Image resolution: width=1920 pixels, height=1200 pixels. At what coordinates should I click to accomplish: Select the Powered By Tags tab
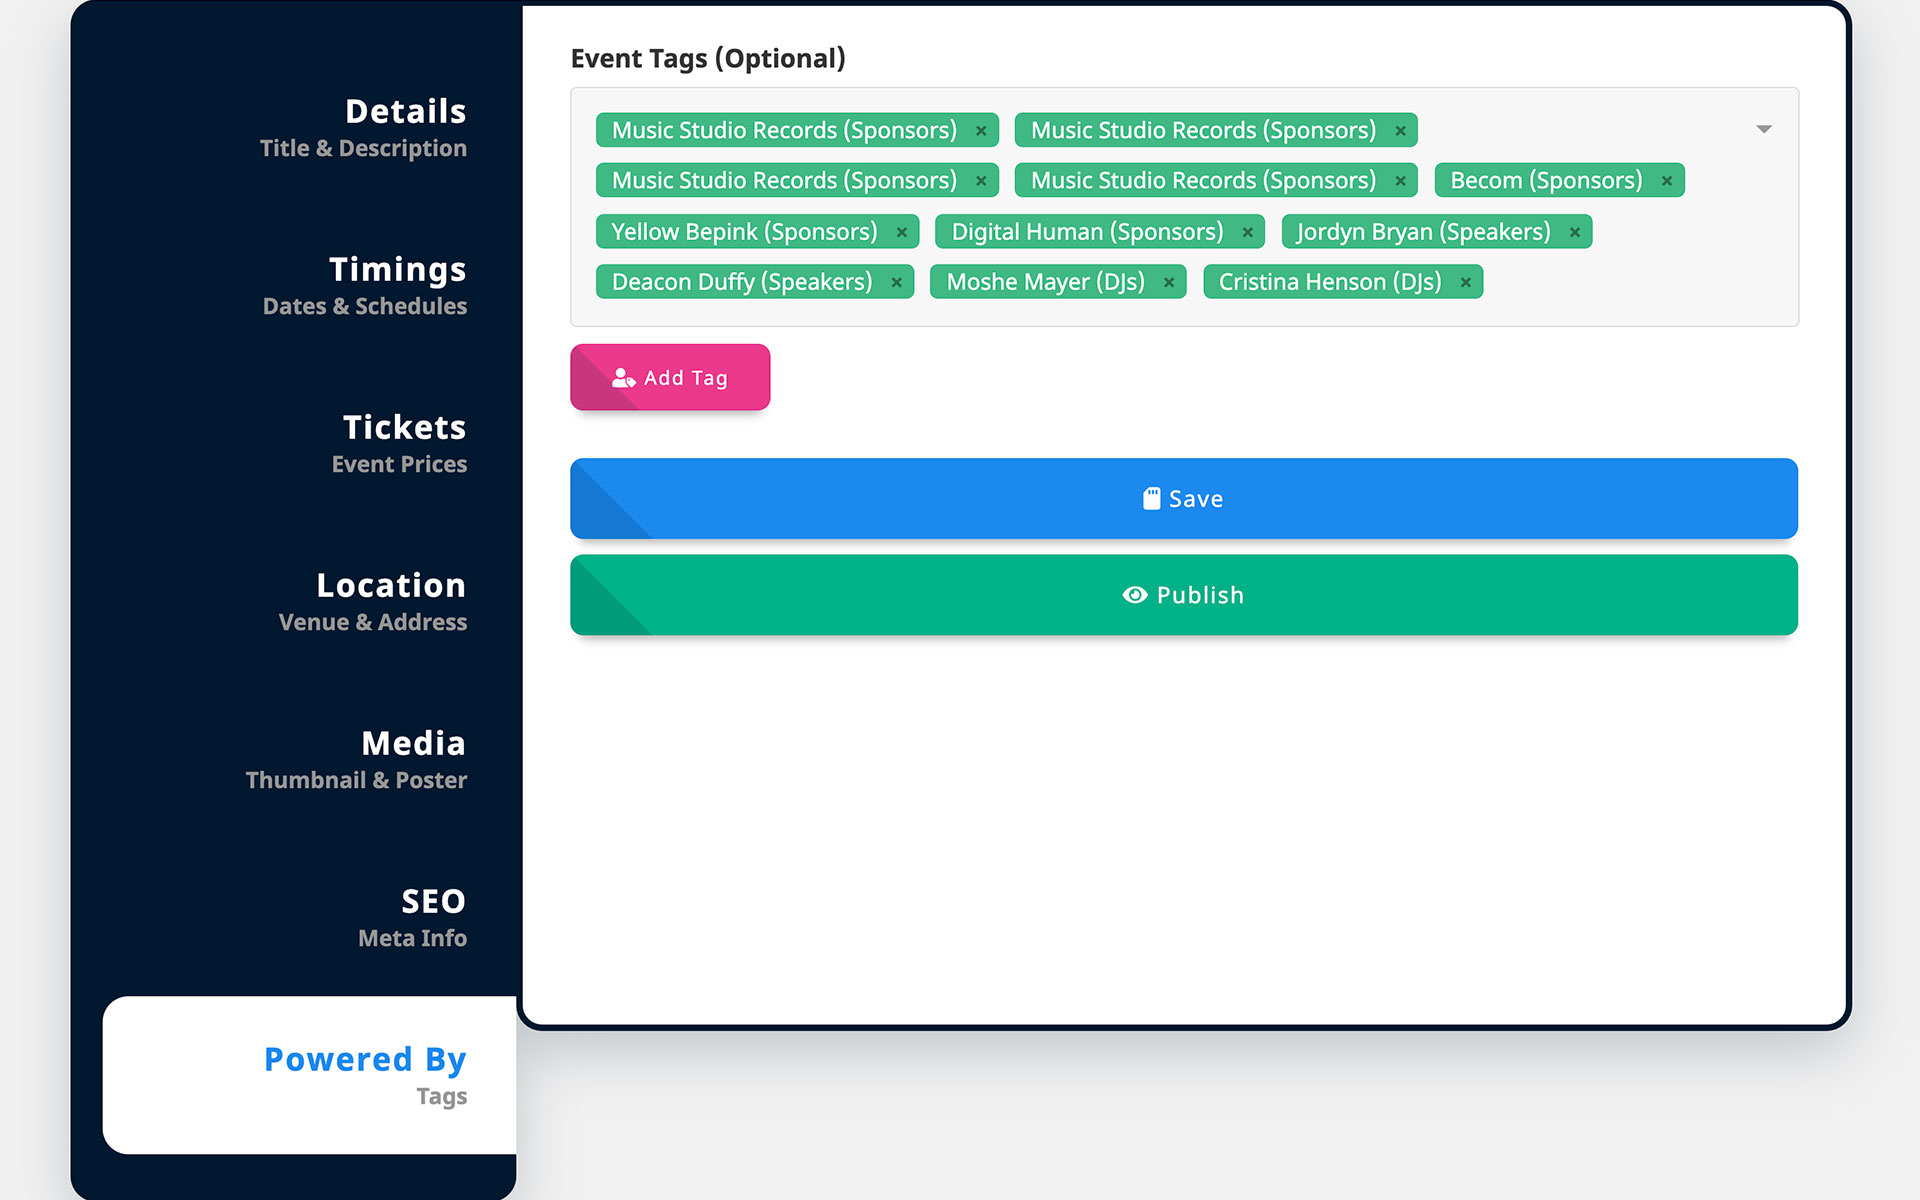pos(364,1075)
